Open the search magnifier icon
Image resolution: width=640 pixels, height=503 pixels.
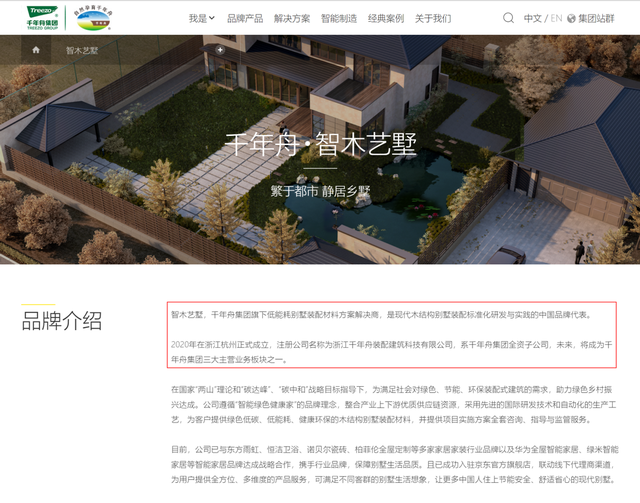[x=508, y=18]
